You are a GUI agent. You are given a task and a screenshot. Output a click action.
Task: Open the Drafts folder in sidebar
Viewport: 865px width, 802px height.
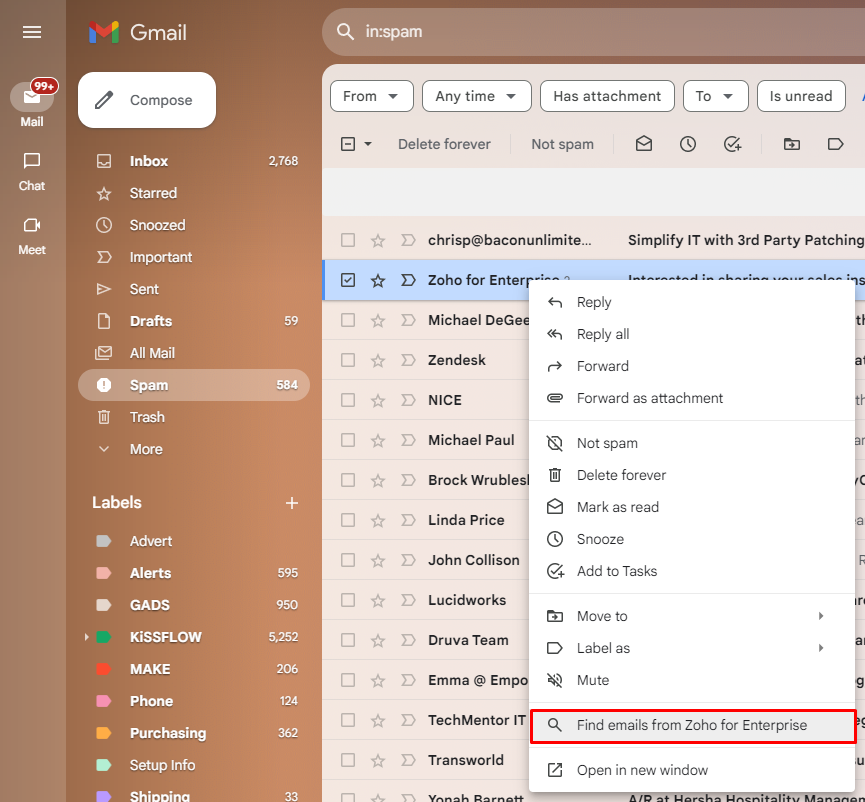(x=194, y=321)
